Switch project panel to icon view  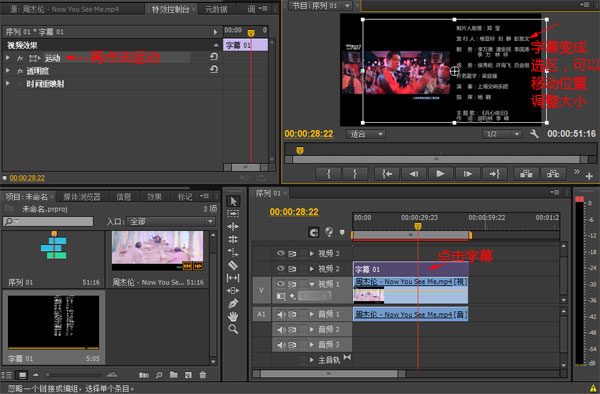22,375
